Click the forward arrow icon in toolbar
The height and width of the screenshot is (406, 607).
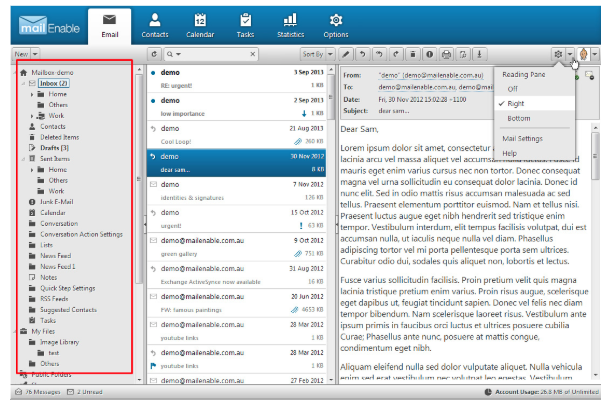point(396,53)
